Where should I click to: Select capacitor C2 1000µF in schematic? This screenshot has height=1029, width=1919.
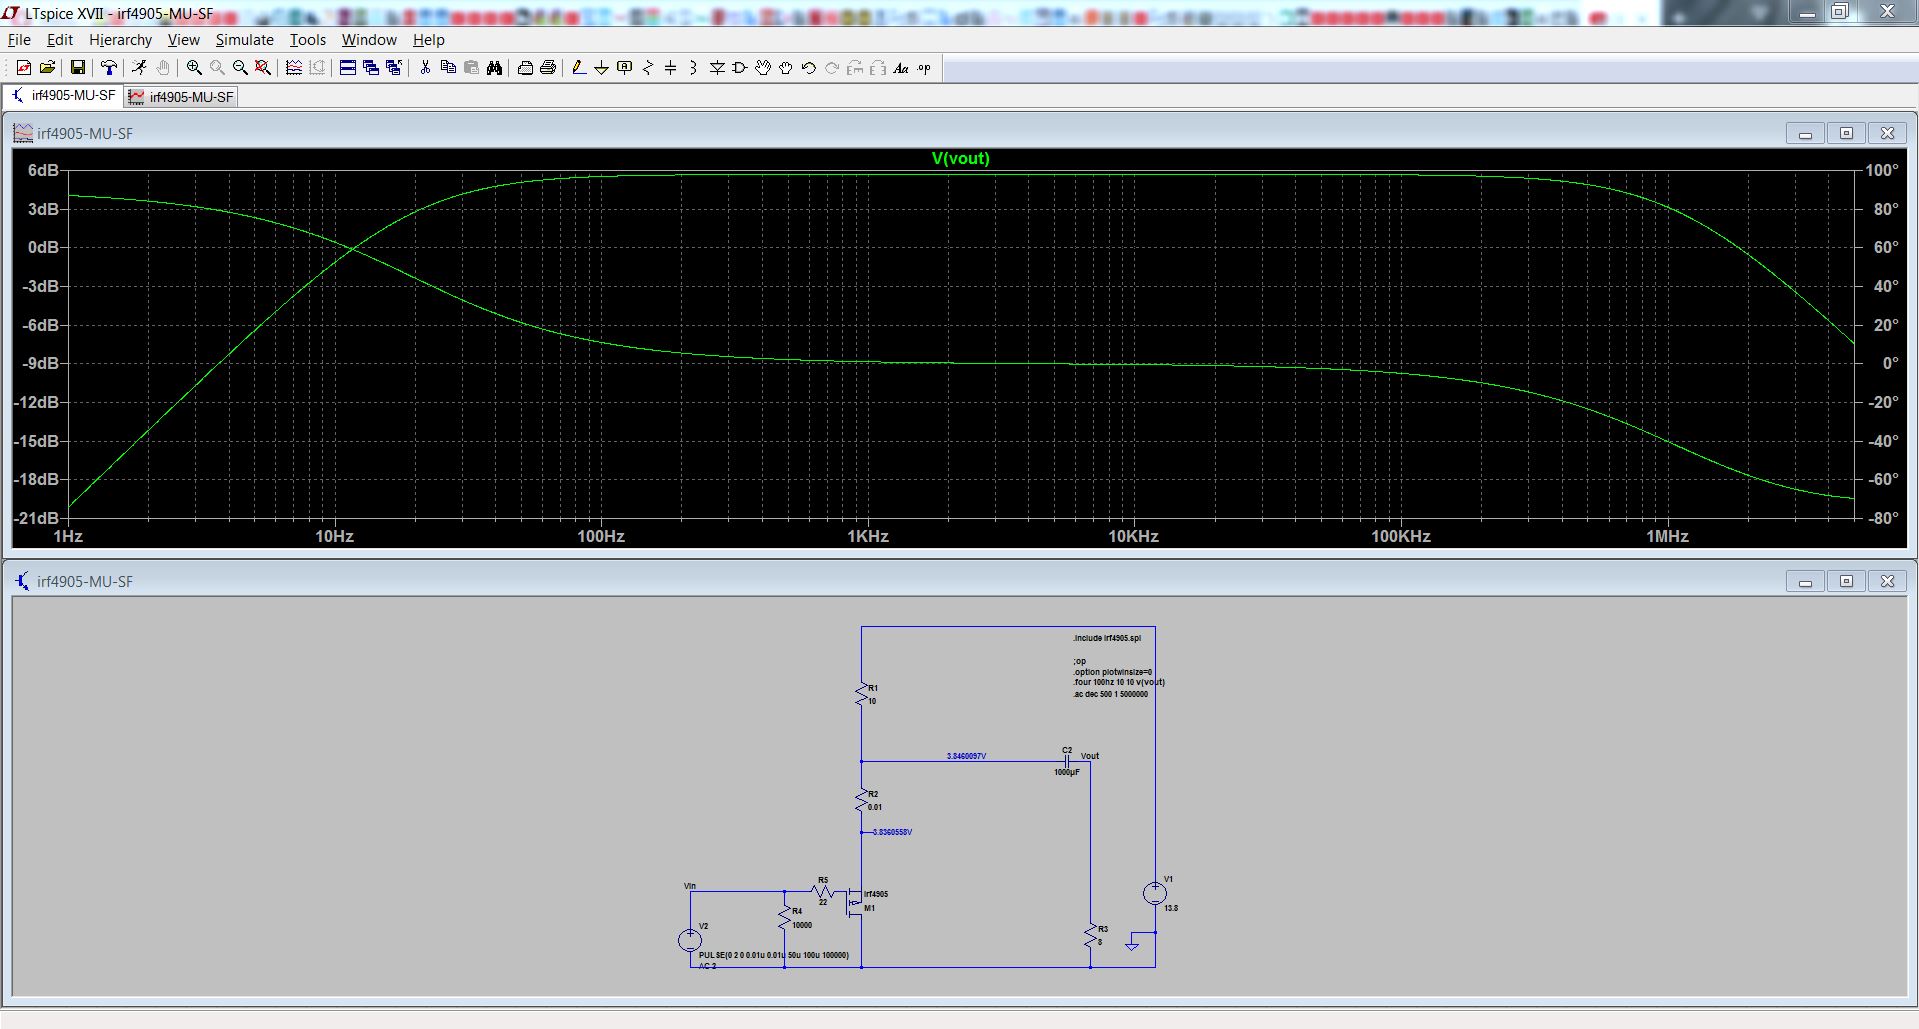[1067, 761]
